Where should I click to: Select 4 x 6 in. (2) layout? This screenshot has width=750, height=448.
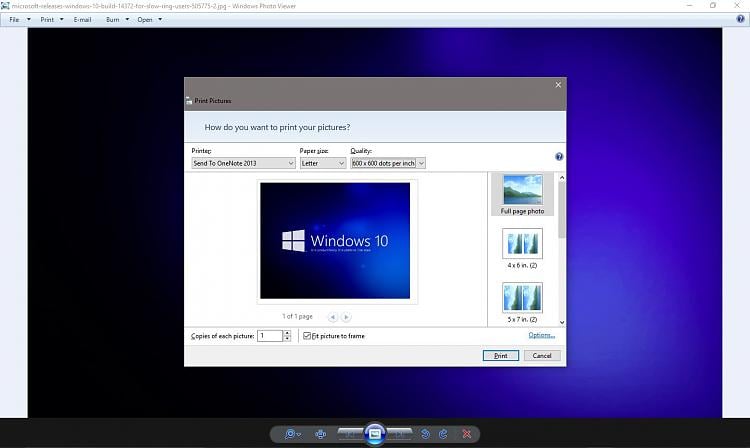(x=522, y=249)
